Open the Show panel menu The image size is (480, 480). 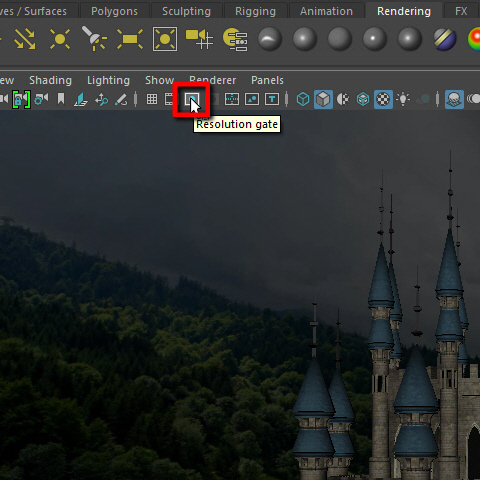coord(159,80)
